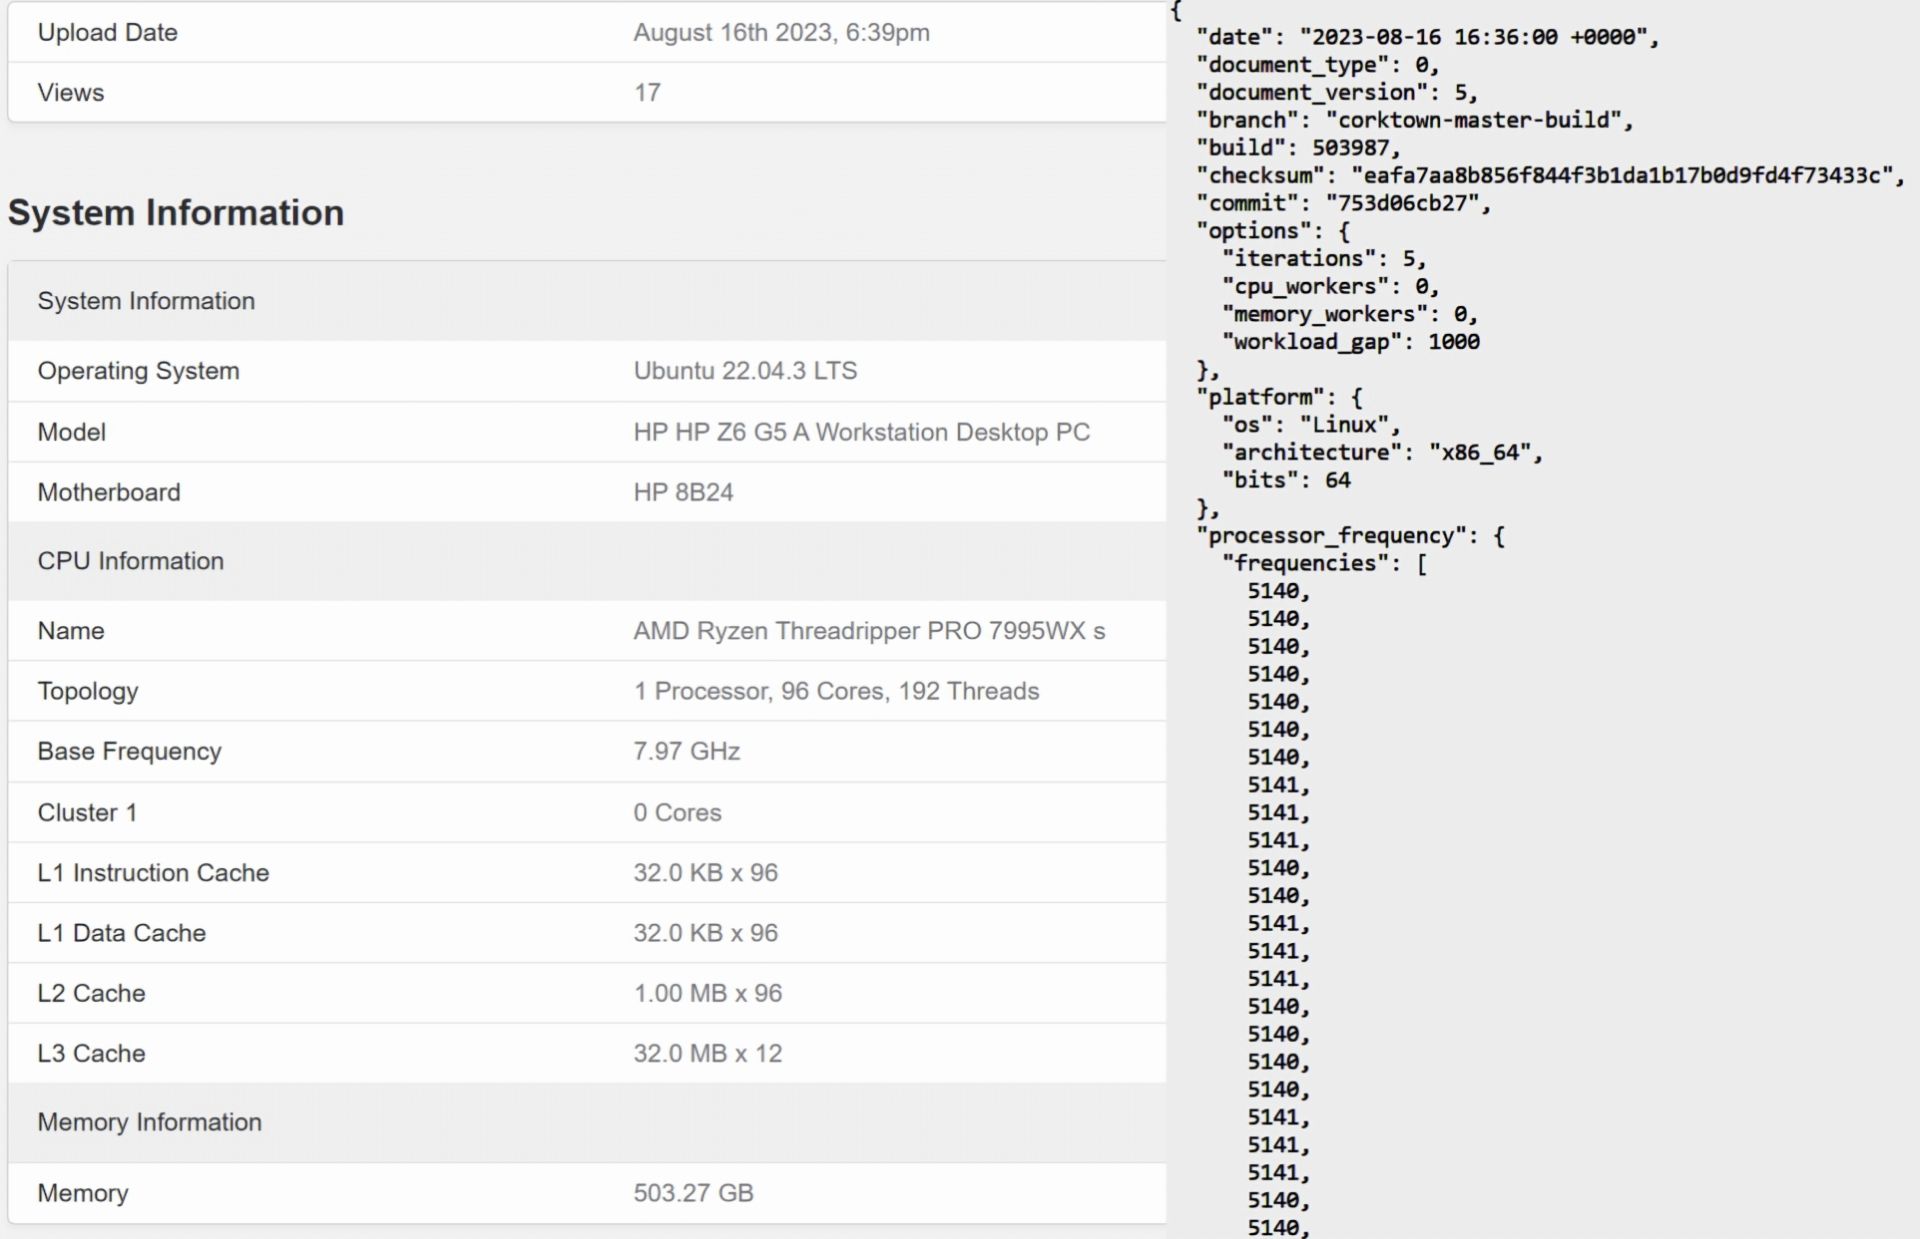Select the Ubuntu 22.04.3 LTS operating system value

(745, 371)
